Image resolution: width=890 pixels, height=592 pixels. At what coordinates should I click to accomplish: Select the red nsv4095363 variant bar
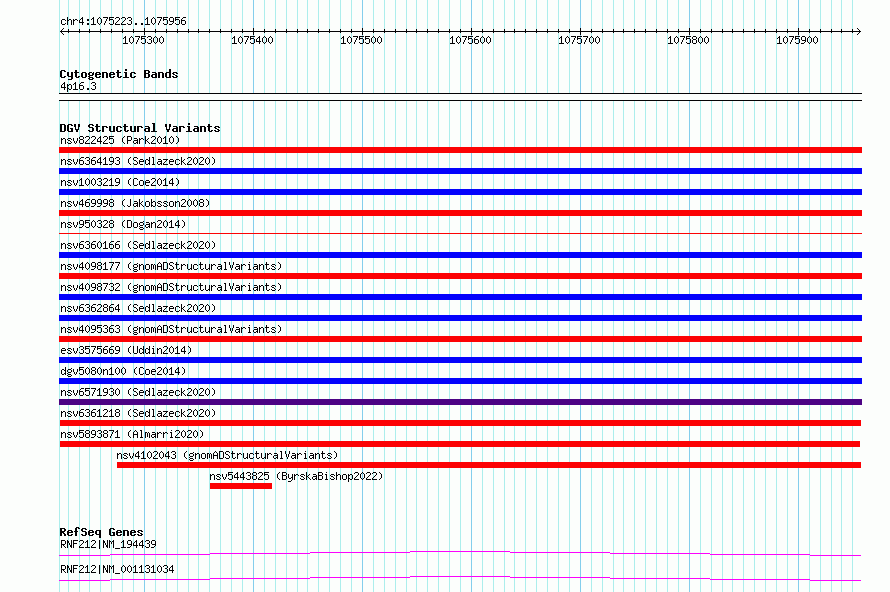pyautogui.click(x=460, y=339)
